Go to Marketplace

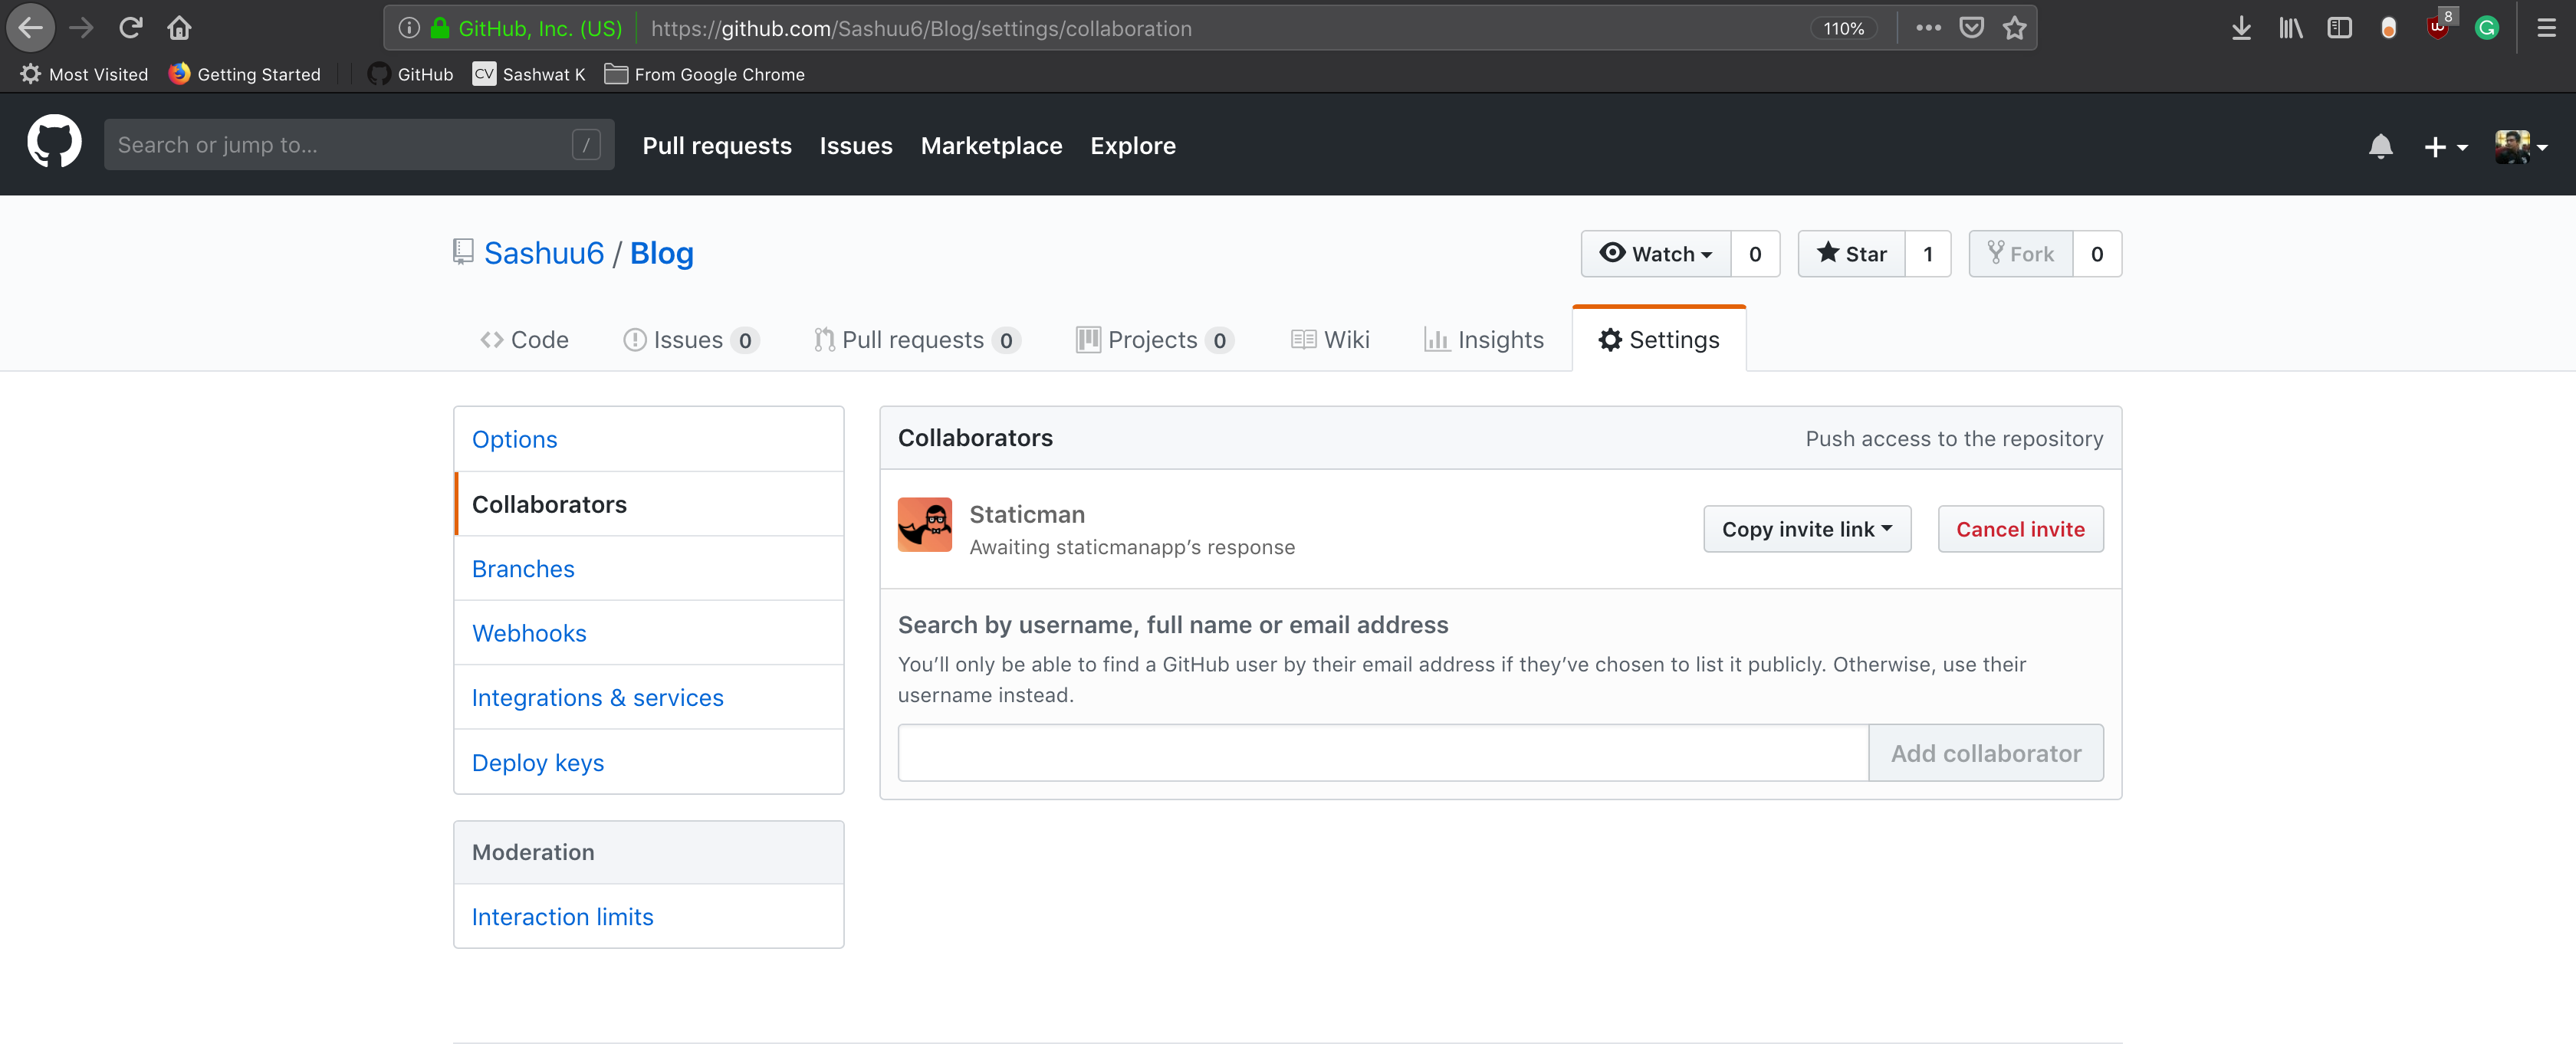[991, 146]
